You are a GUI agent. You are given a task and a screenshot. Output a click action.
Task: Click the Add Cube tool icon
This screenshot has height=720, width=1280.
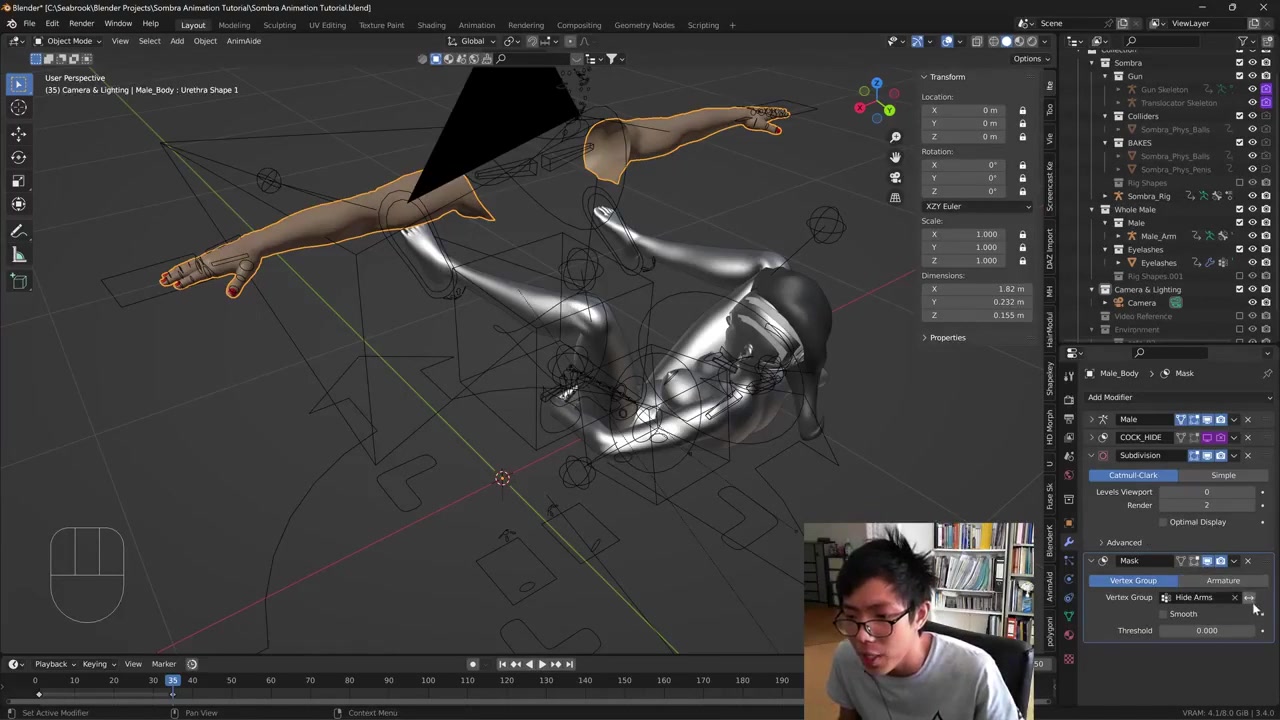click(18, 281)
